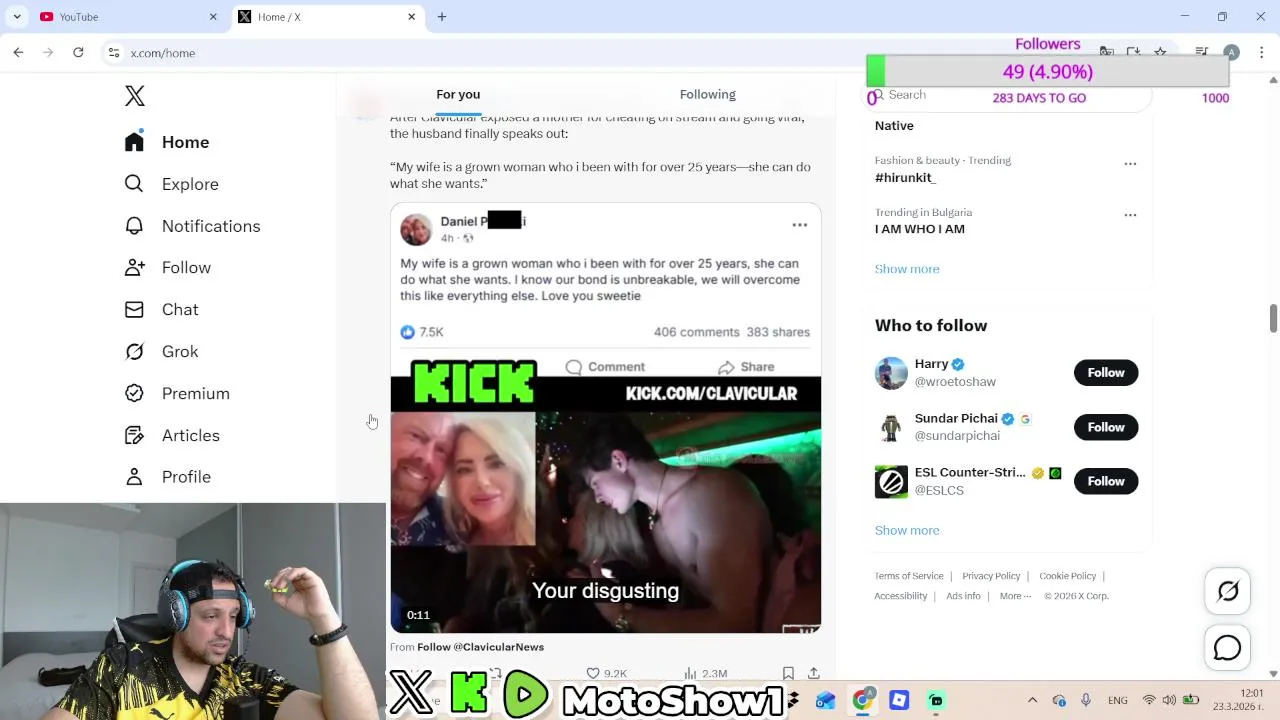This screenshot has height=720, width=1280.
Task: Open Profile in the sidebar
Action: (168, 477)
